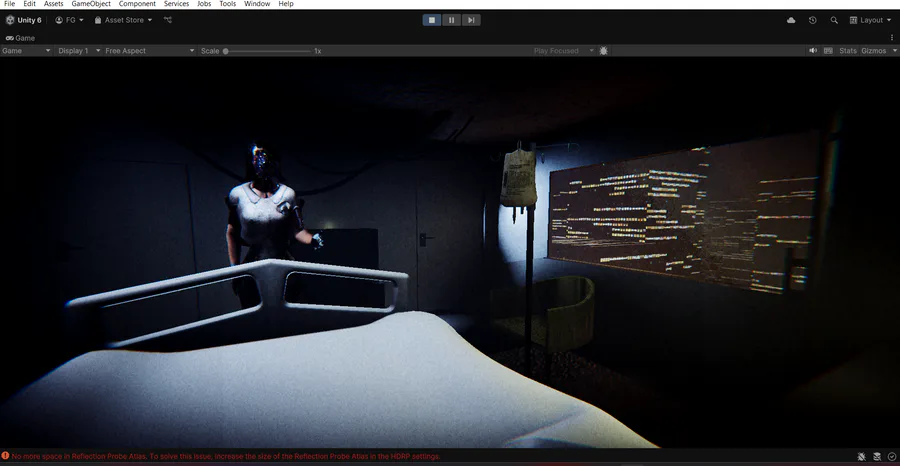Click the rendered game view
This screenshot has width=900, height=466.
450,253
